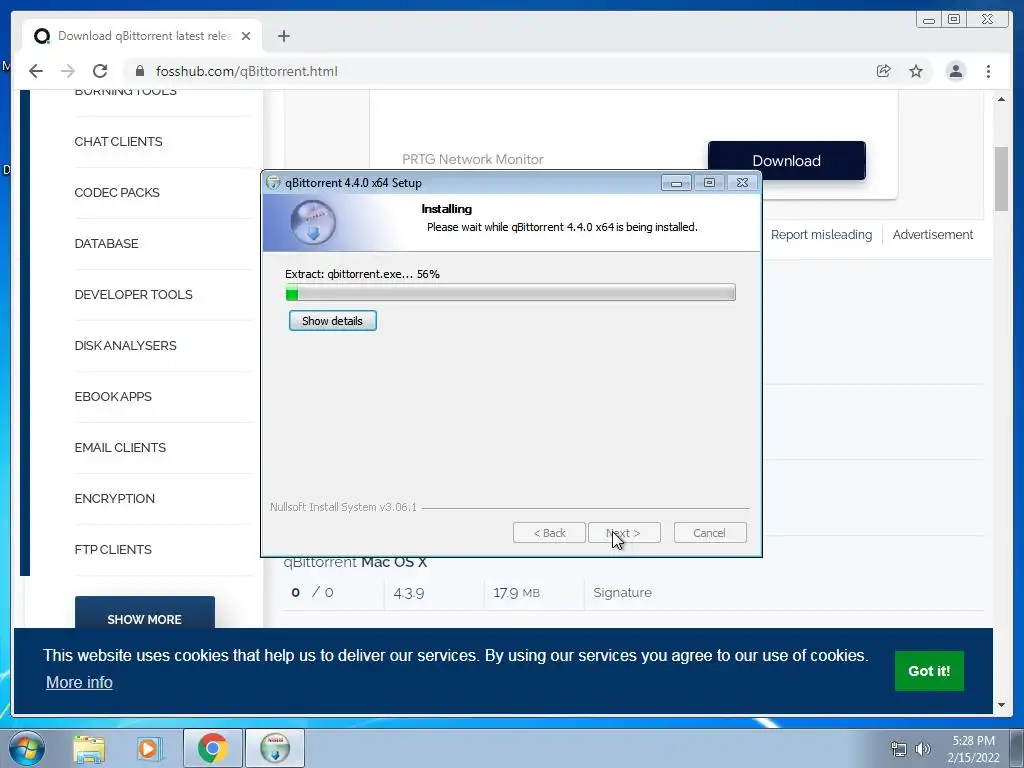Click Nullsoft Install System v3.06.1 text
This screenshot has width=1024, height=768.
pyautogui.click(x=343, y=507)
